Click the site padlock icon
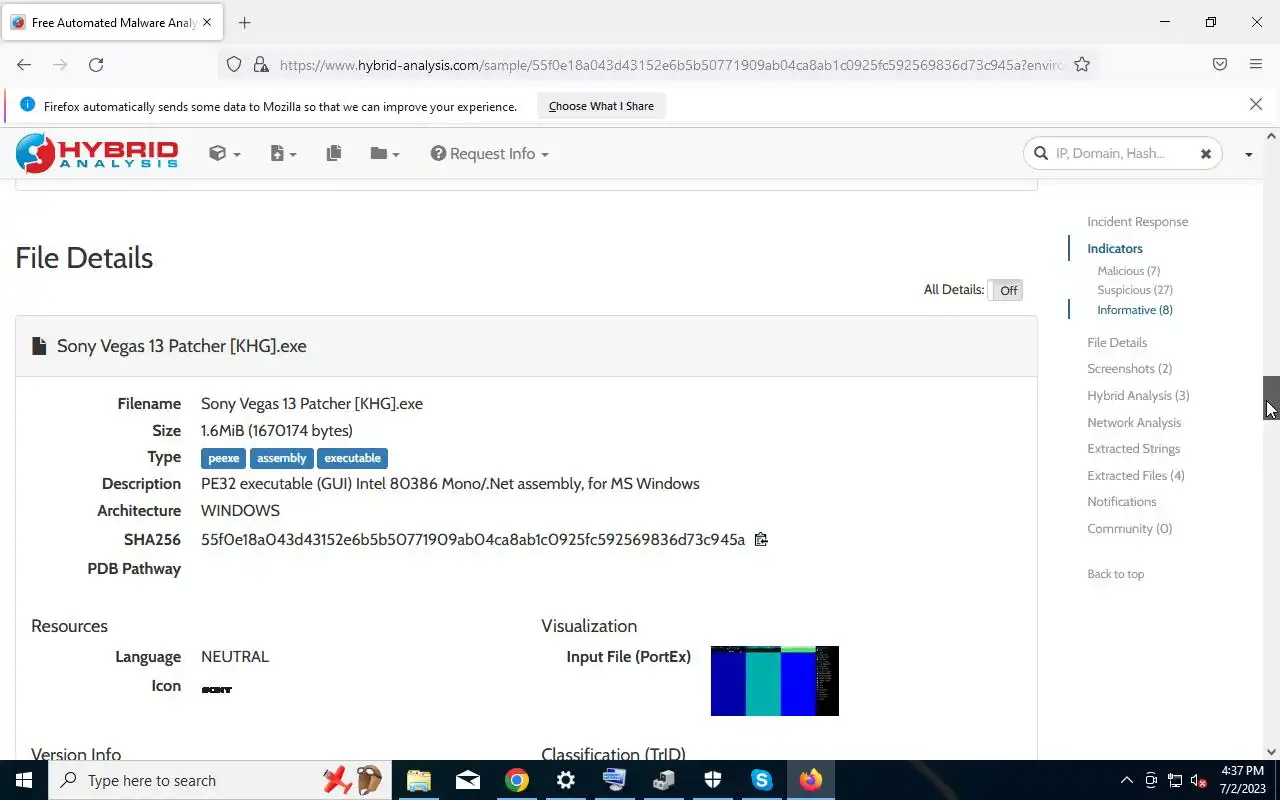 pyautogui.click(x=261, y=65)
